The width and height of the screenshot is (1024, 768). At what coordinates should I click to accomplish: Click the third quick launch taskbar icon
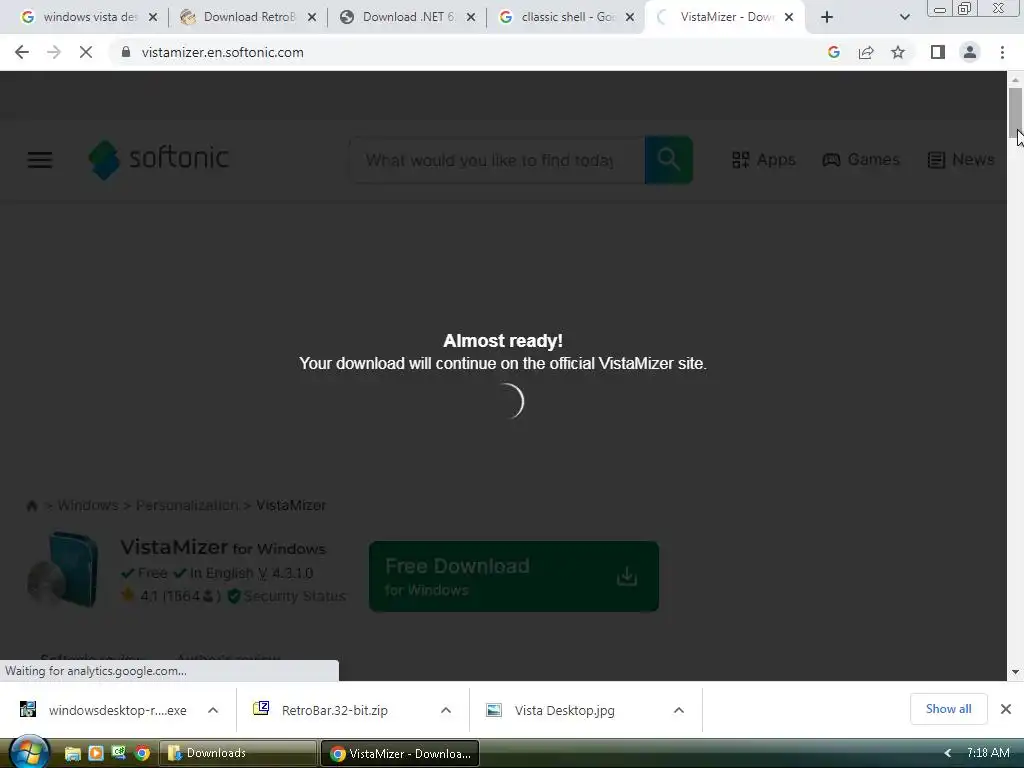click(x=119, y=754)
